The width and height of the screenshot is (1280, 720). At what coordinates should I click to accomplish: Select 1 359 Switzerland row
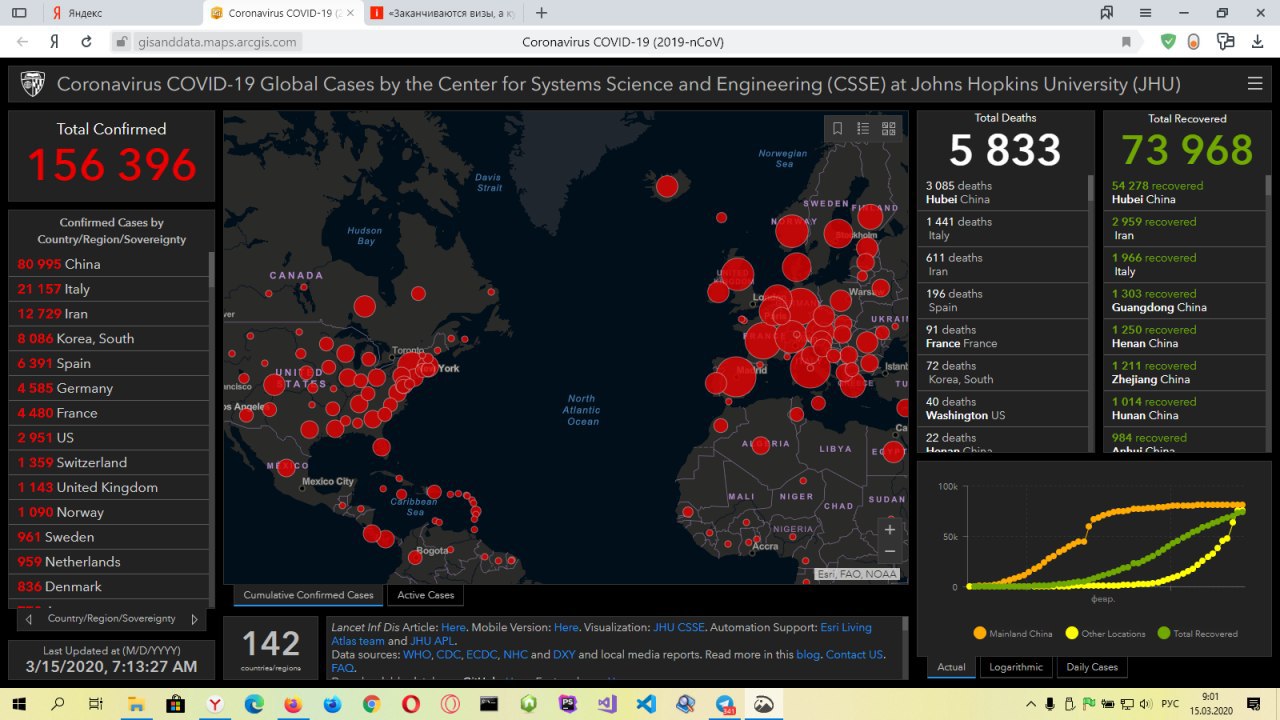click(110, 462)
